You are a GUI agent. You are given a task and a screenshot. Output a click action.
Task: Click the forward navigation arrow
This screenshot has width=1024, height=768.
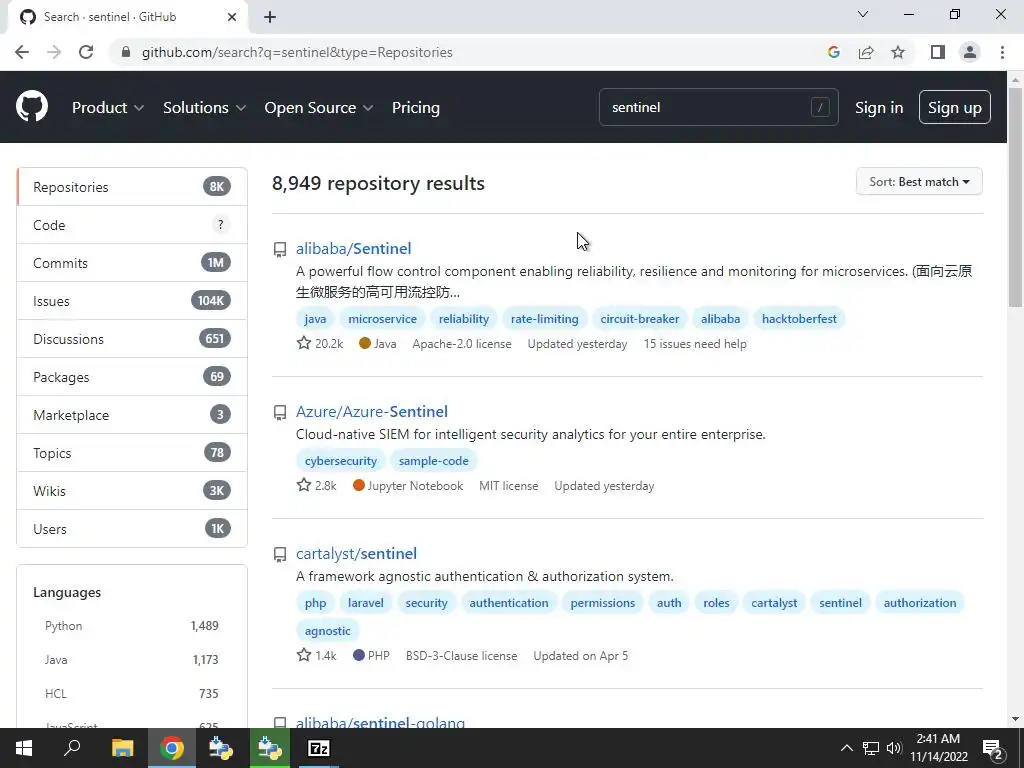click(x=54, y=52)
